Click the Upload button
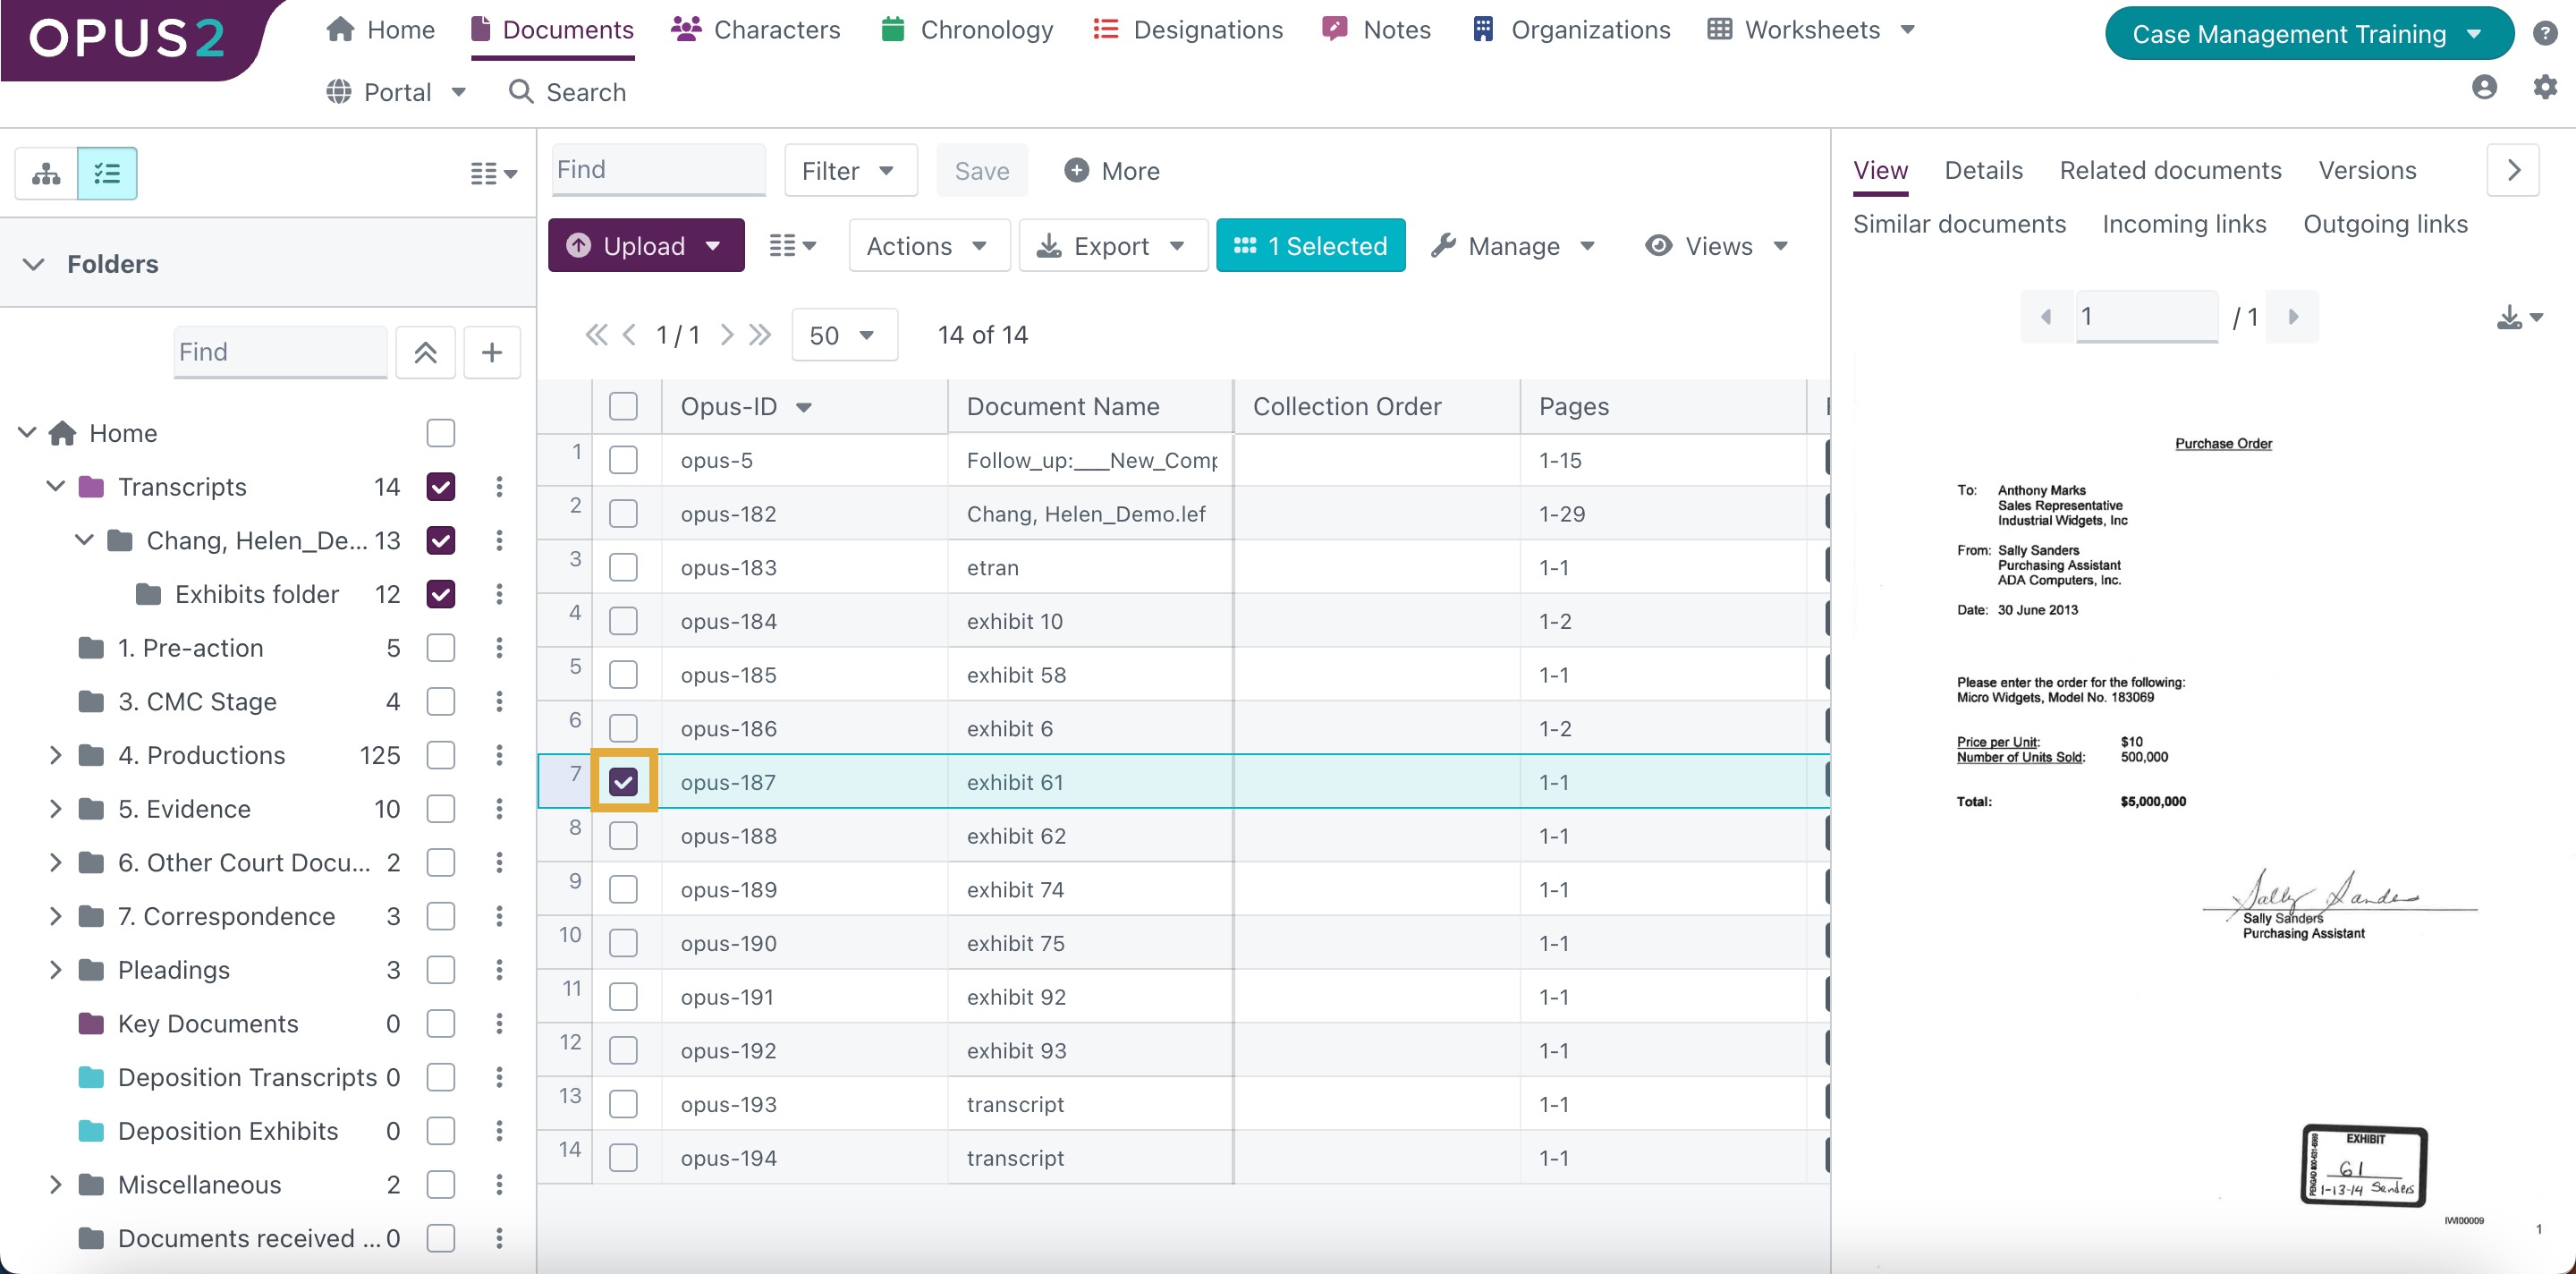Image resolution: width=2576 pixels, height=1274 pixels. pyautogui.click(x=645, y=246)
